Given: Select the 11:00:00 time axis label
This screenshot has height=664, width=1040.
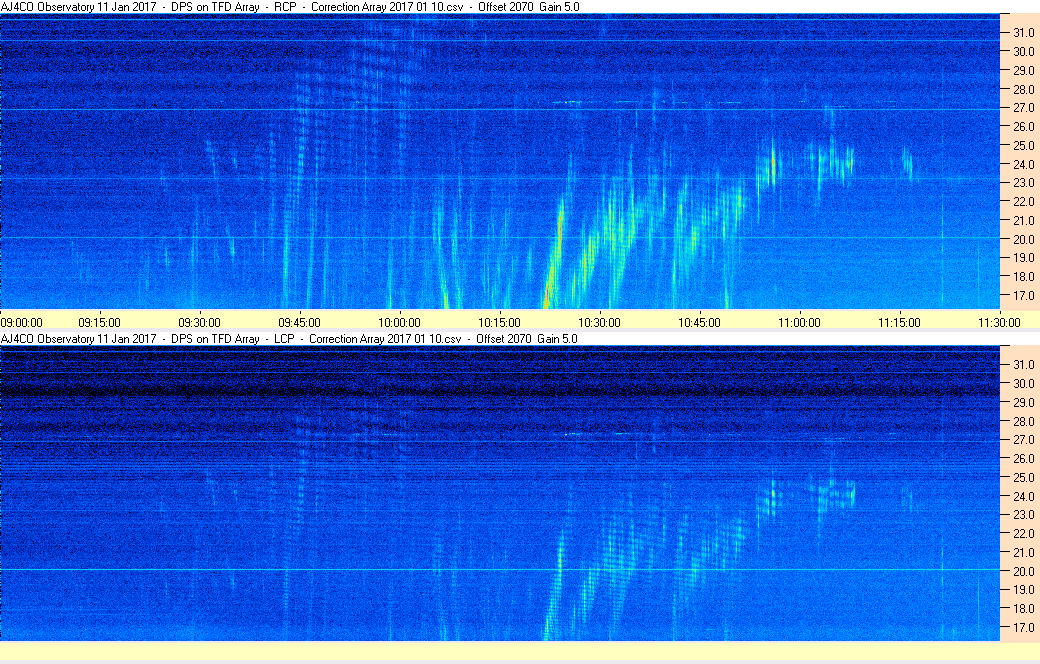Looking at the screenshot, I should coord(799,322).
